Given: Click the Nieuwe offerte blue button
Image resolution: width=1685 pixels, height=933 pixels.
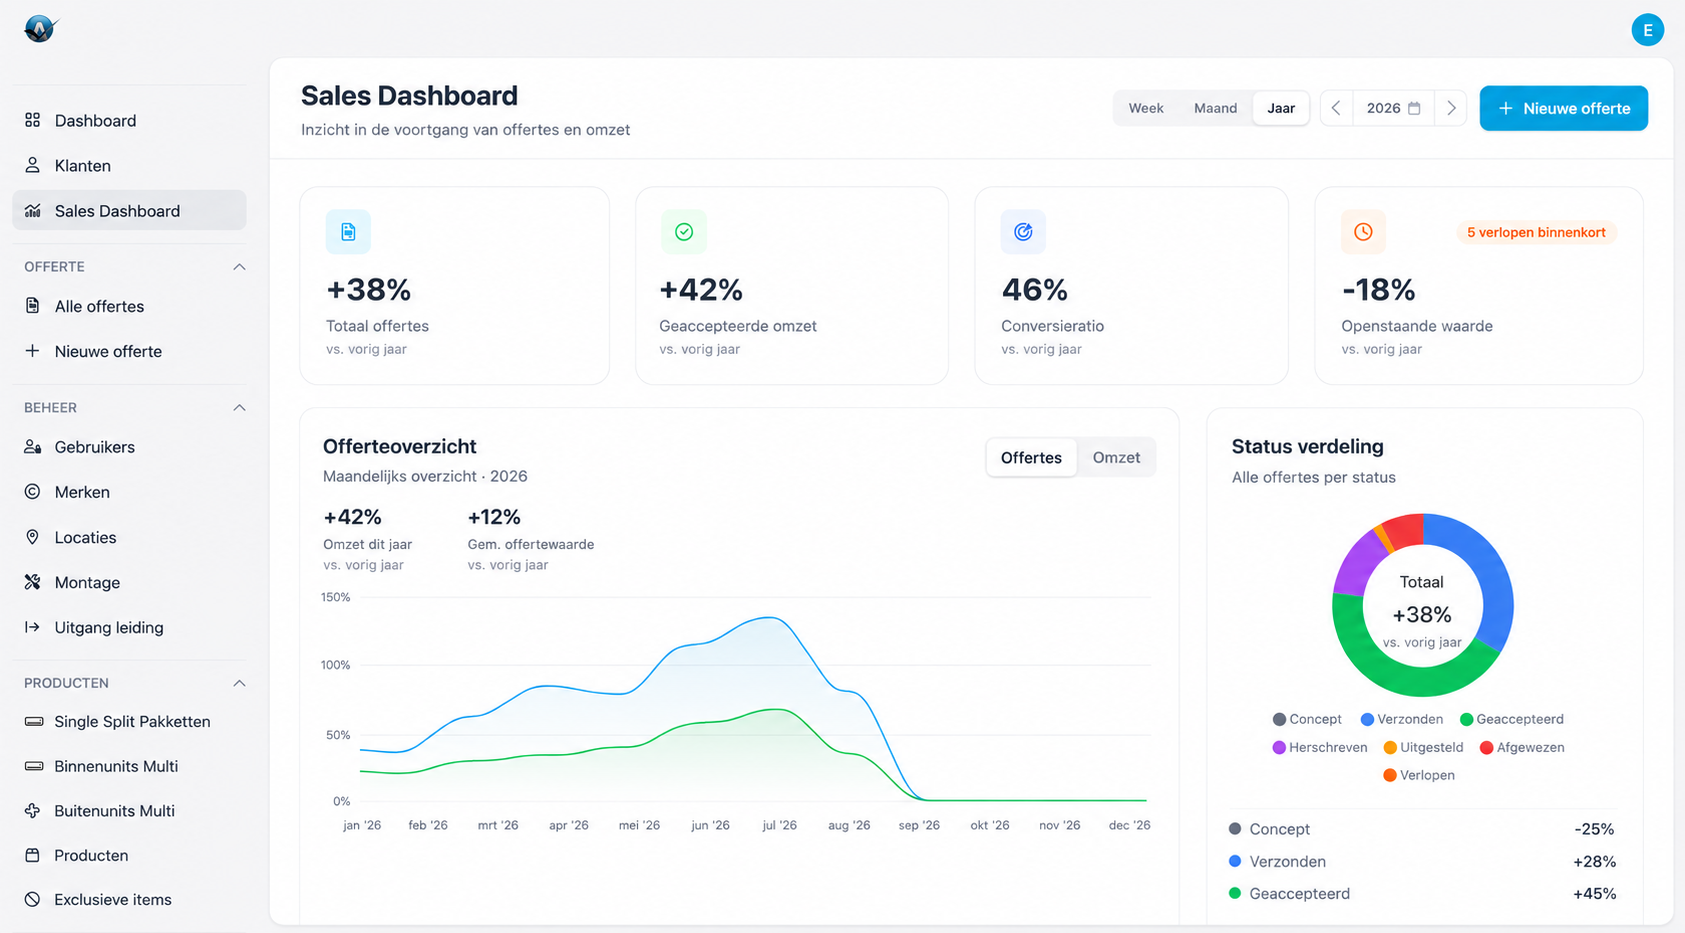Looking at the screenshot, I should click(x=1563, y=108).
